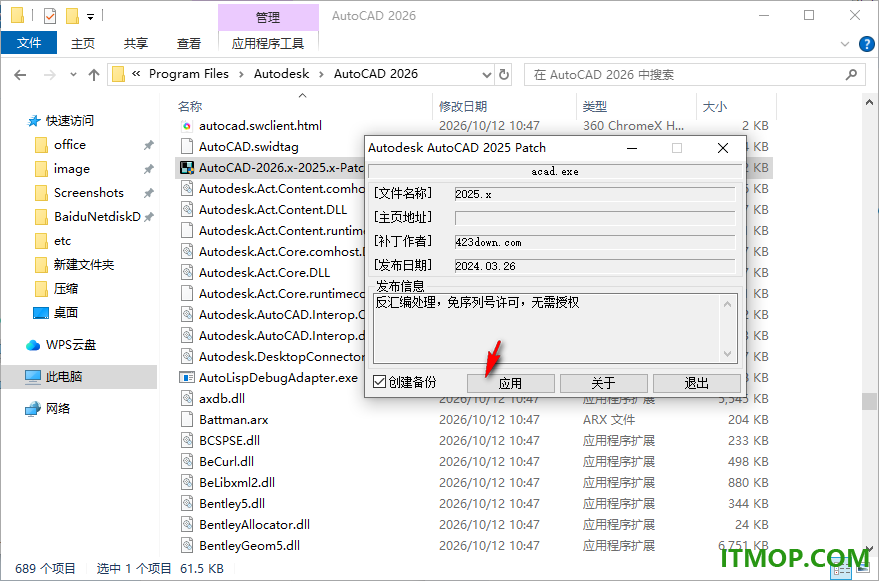
Task: Switch to the 共享 ribbon tab
Action: (x=136, y=43)
